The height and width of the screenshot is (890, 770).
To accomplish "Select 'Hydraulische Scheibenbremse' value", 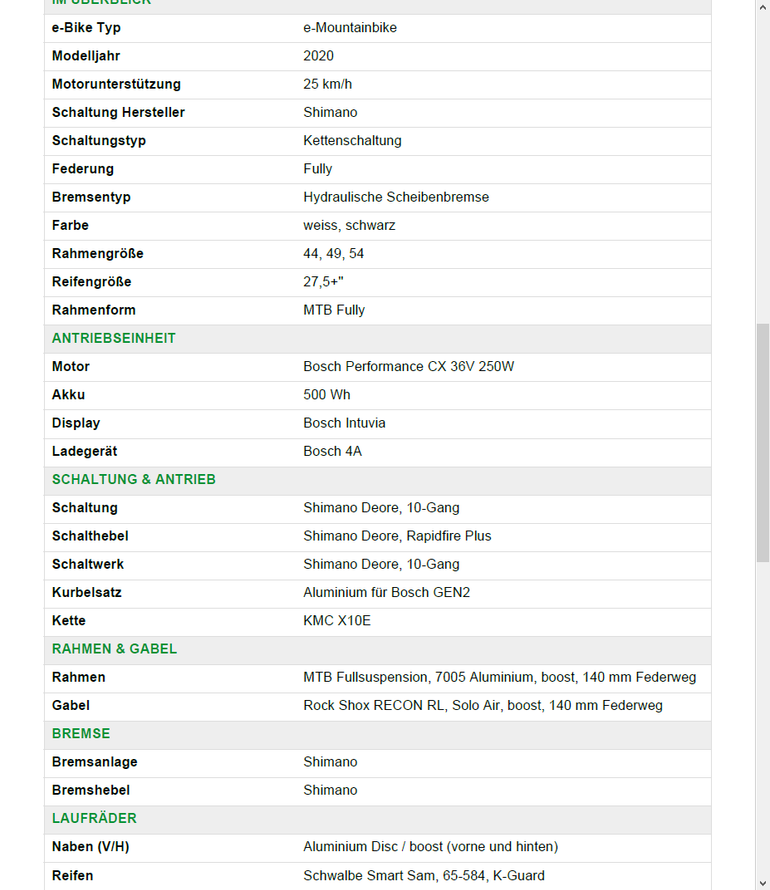I will point(396,197).
